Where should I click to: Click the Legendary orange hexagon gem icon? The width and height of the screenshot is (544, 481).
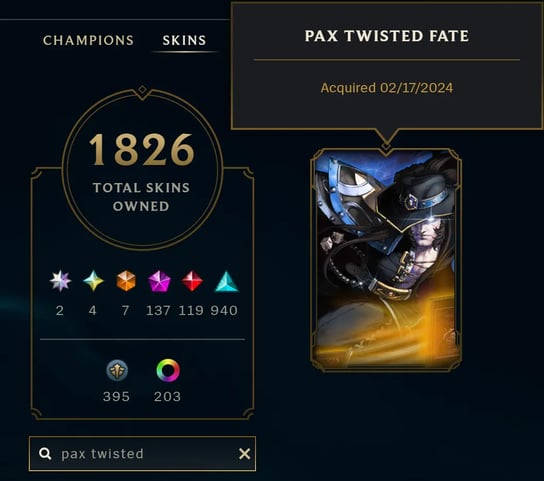pyautogui.click(x=126, y=281)
